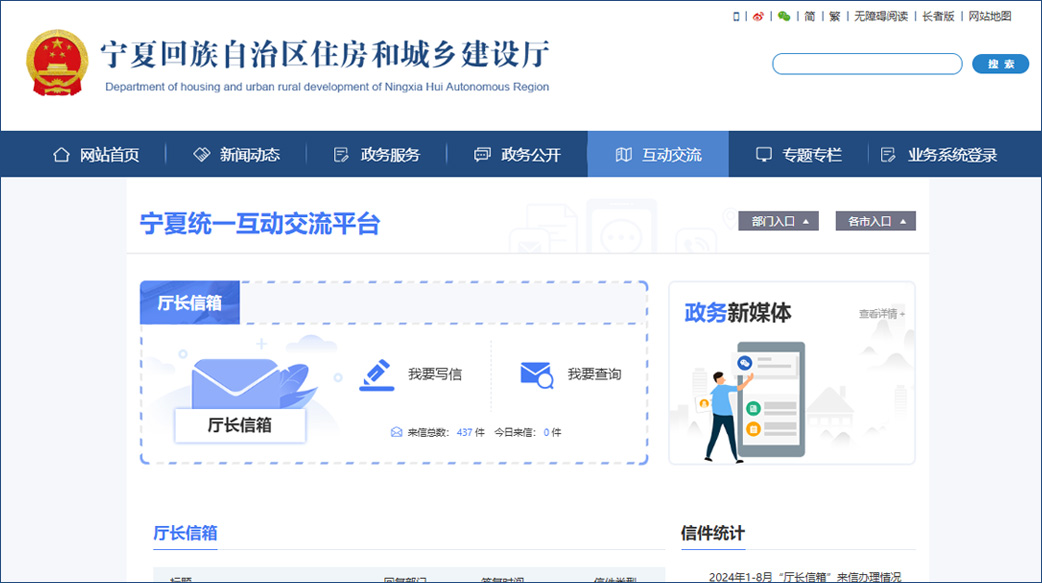The height and width of the screenshot is (583, 1042).
Task: Click the English department name subtitle
Action: [x=327, y=86]
